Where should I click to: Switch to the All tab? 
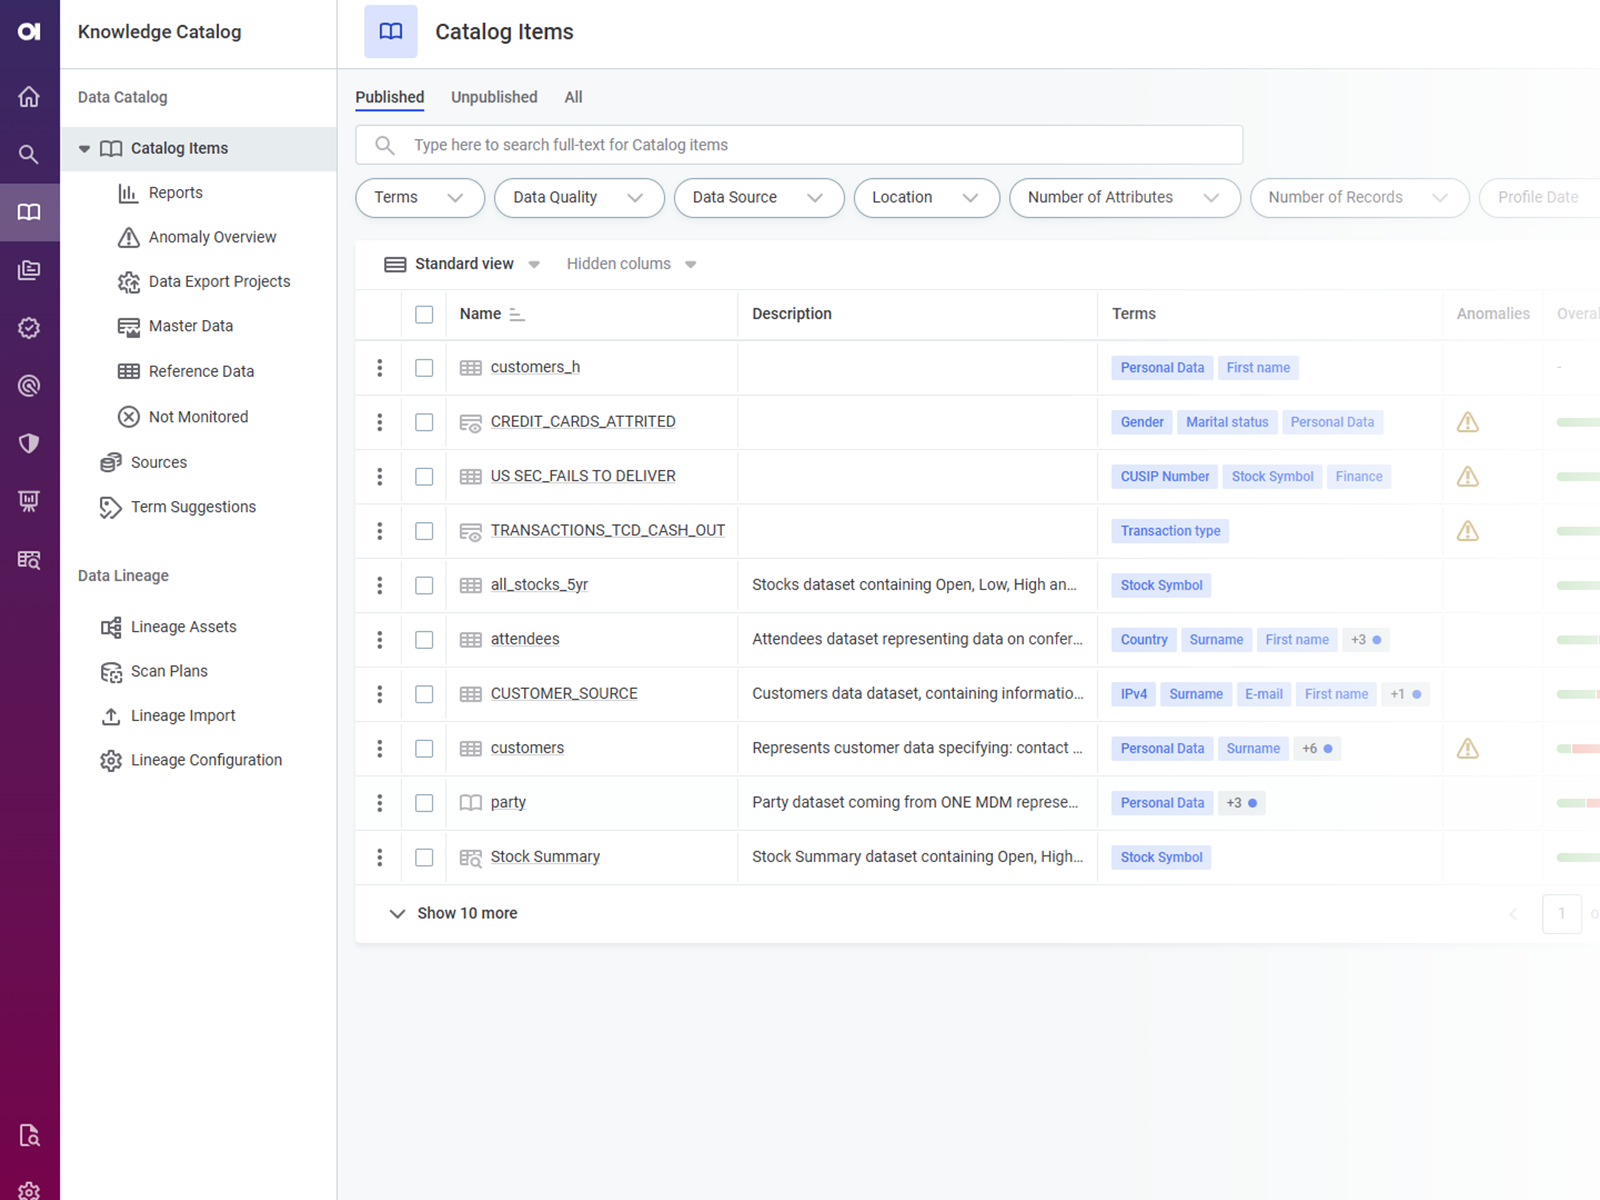click(x=573, y=97)
